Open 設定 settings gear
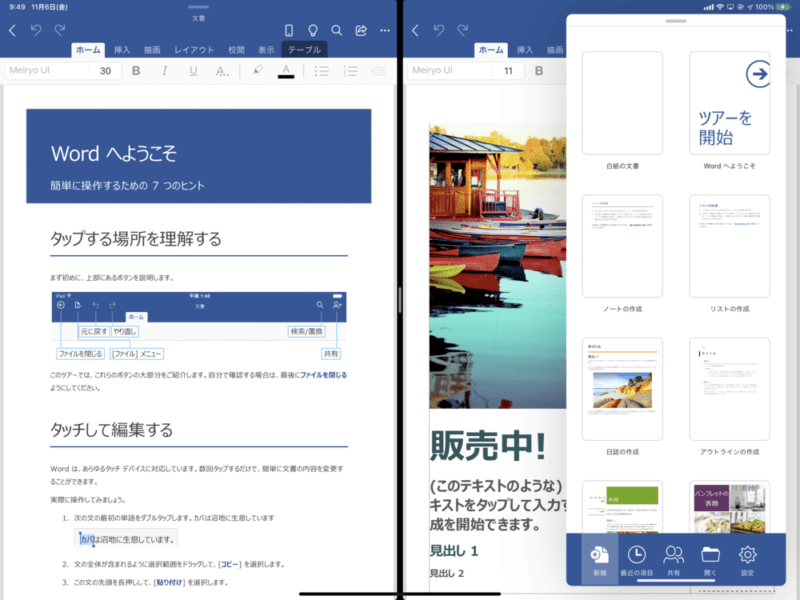The image size is (800, 600). [x=747, y=560]
